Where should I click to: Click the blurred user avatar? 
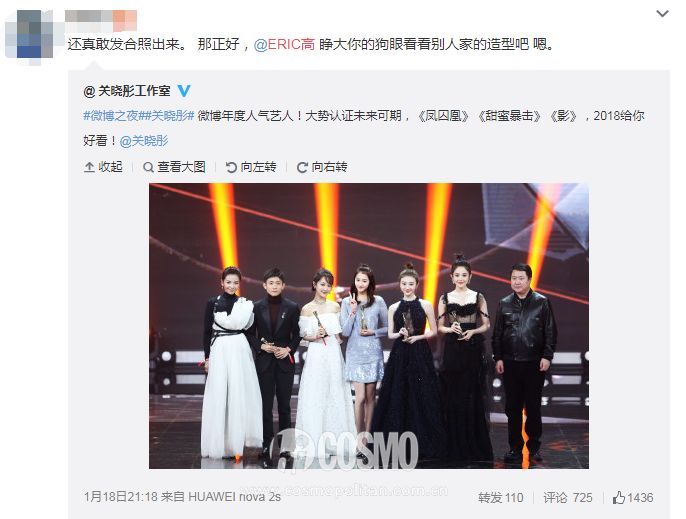click(x=29, y=36)
